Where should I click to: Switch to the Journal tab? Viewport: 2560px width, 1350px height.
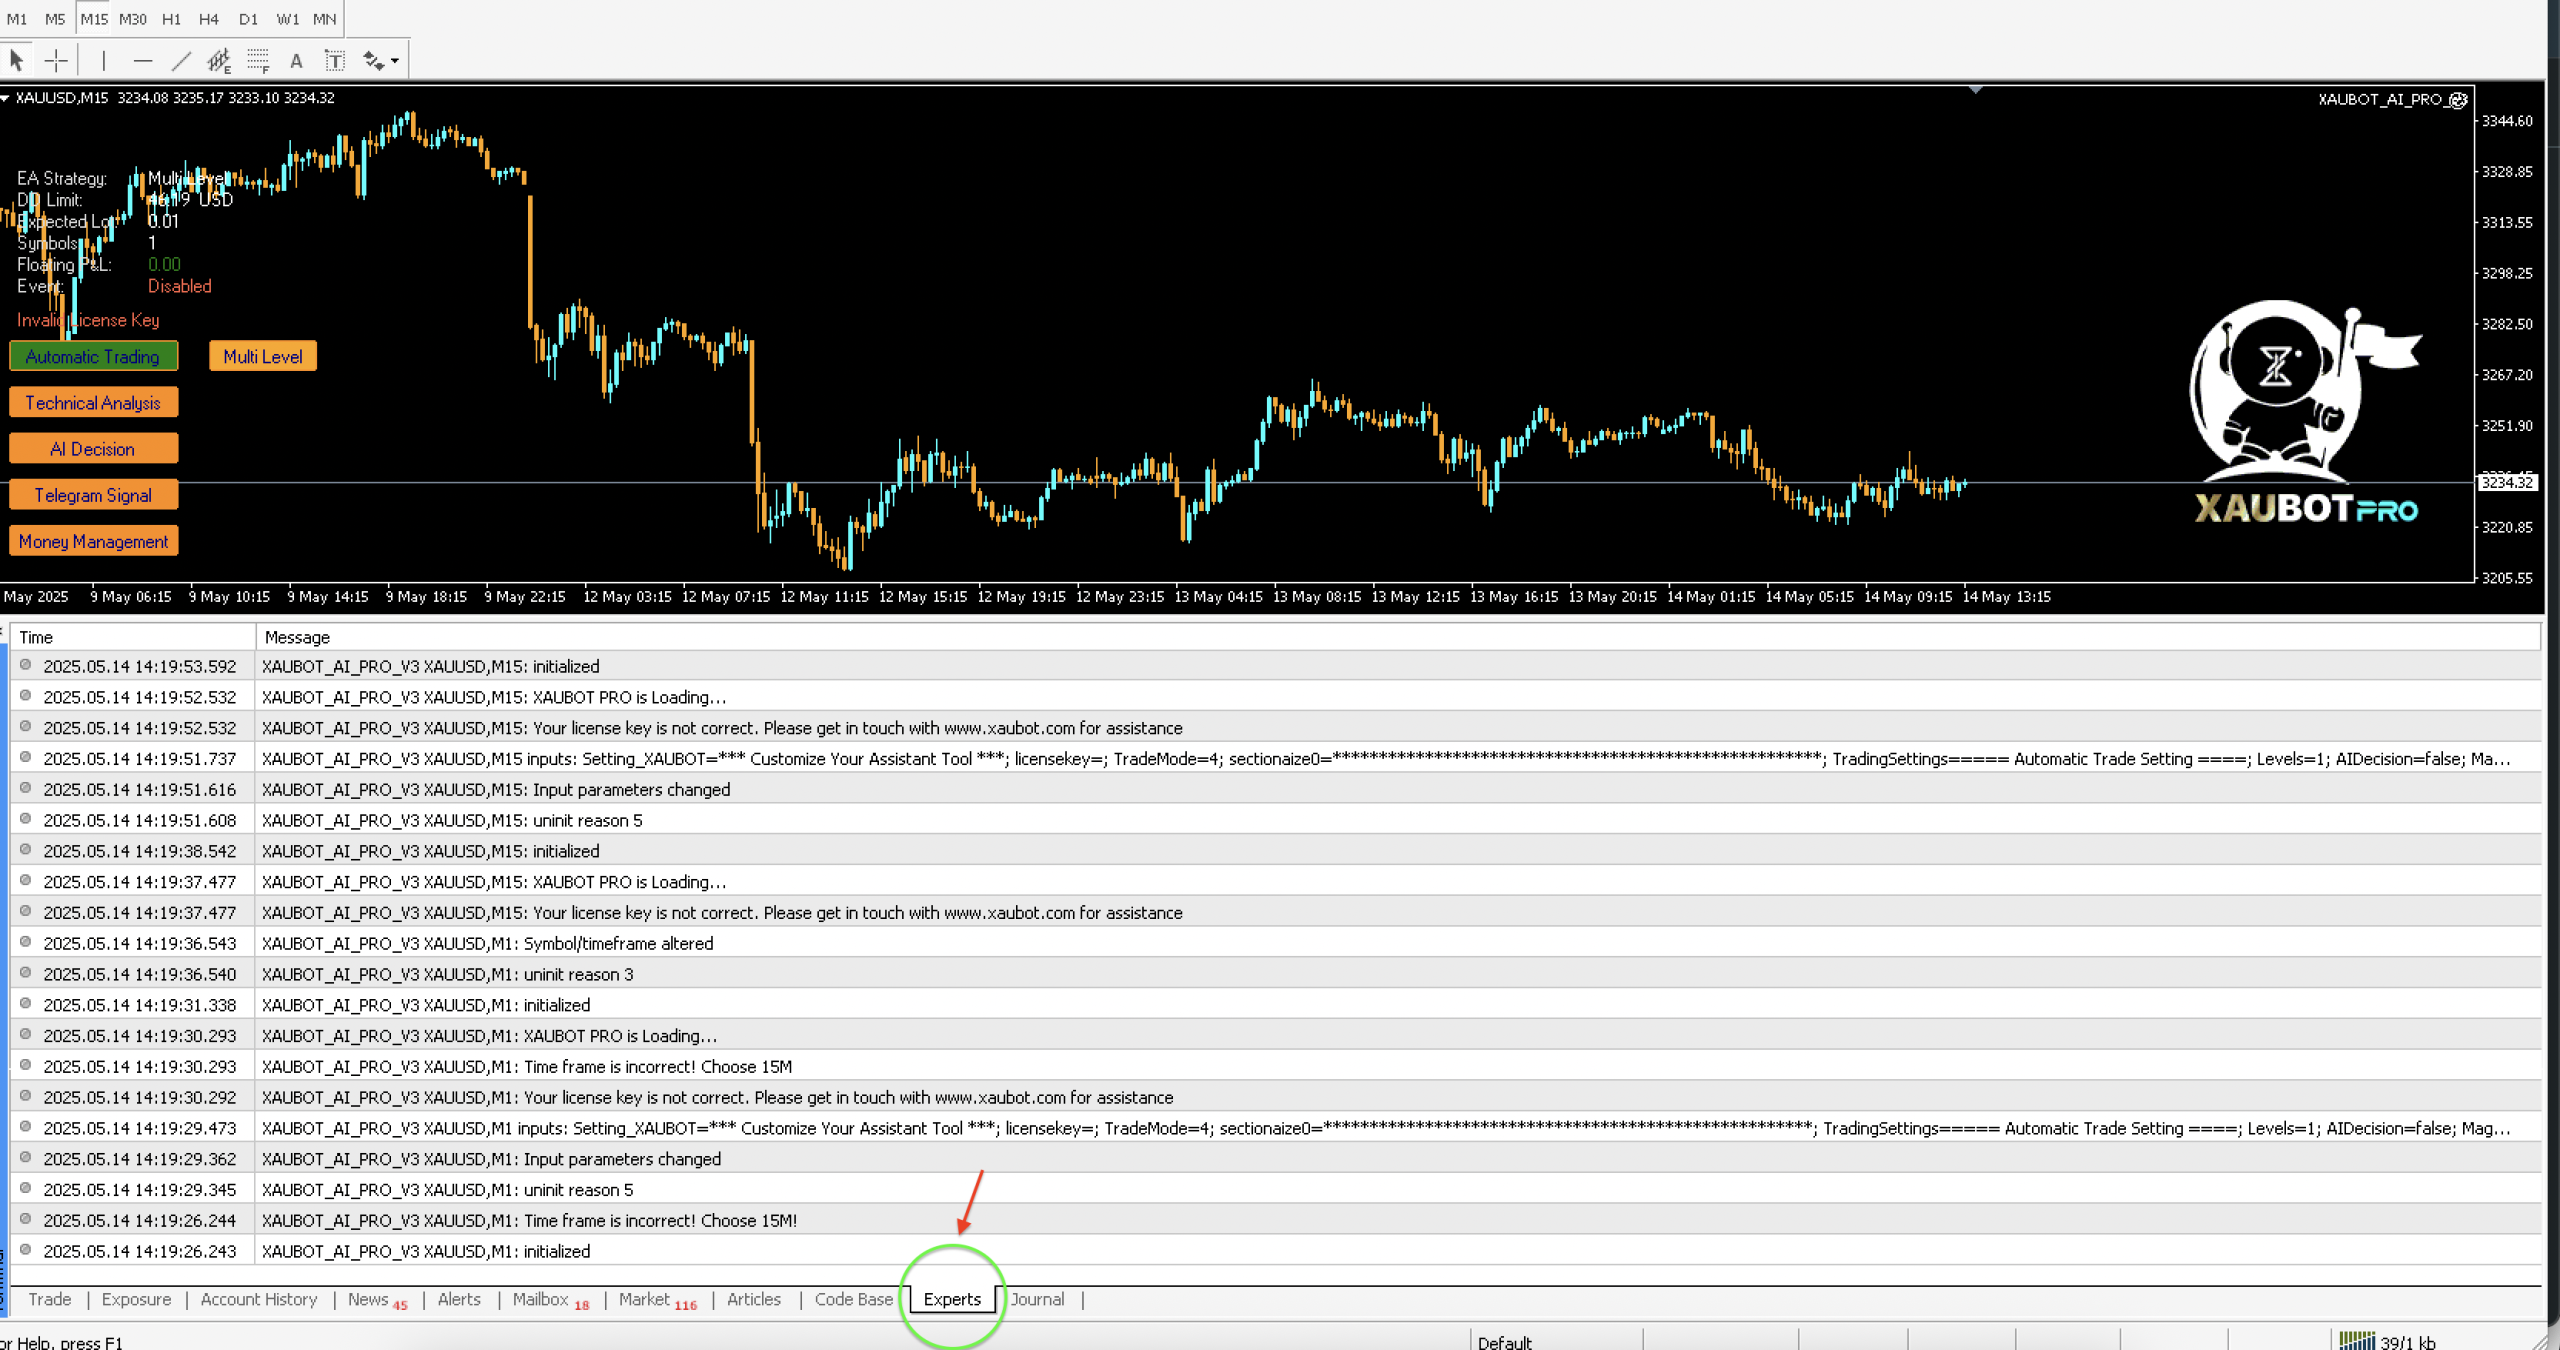(1037, 1299)
